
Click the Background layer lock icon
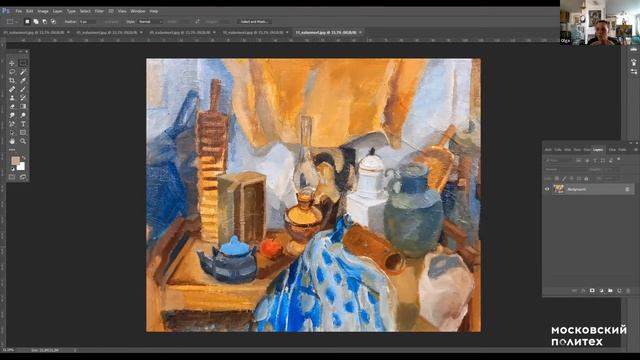[627, 189]
